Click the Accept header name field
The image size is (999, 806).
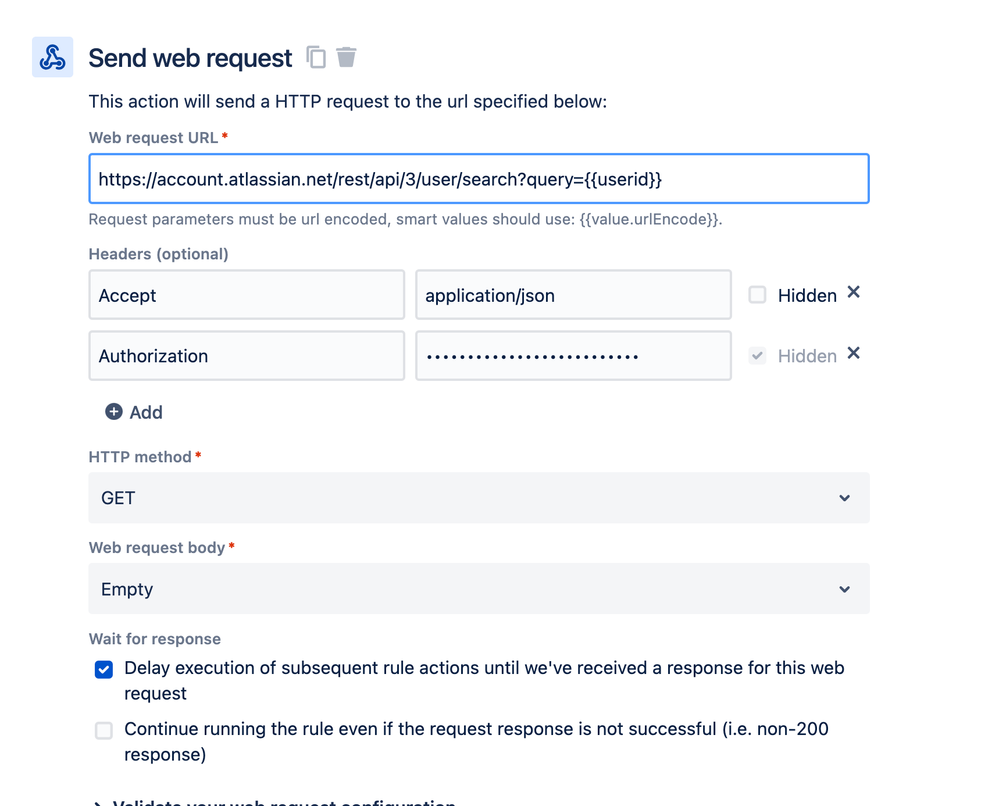click(x=246, y=295)
